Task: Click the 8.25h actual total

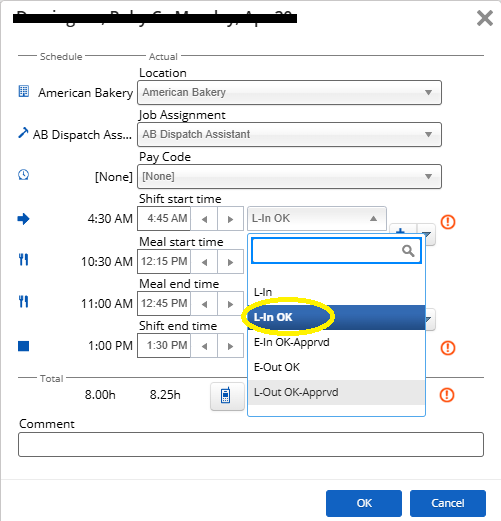Action: point(165,395)
